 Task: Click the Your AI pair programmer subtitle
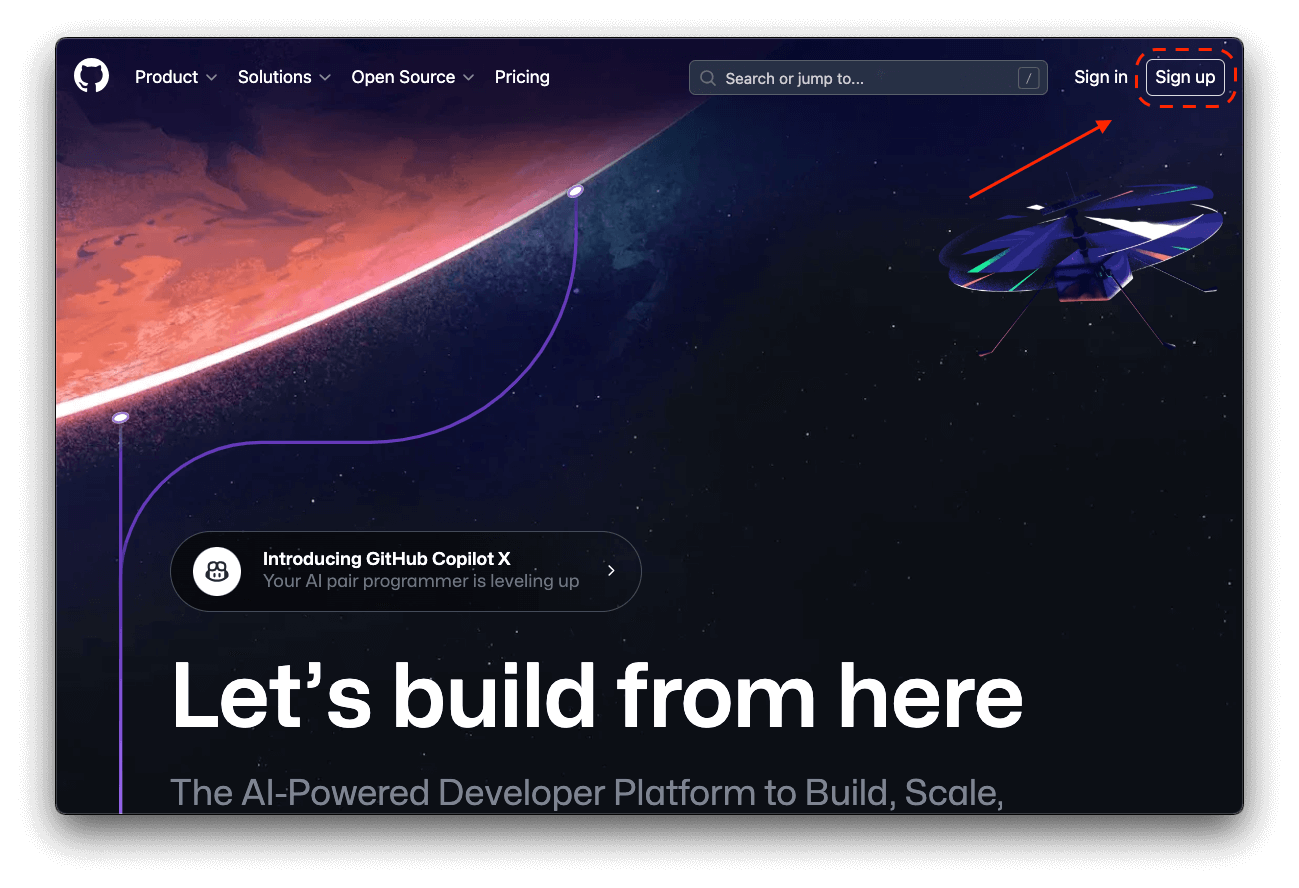pos(421,581)
